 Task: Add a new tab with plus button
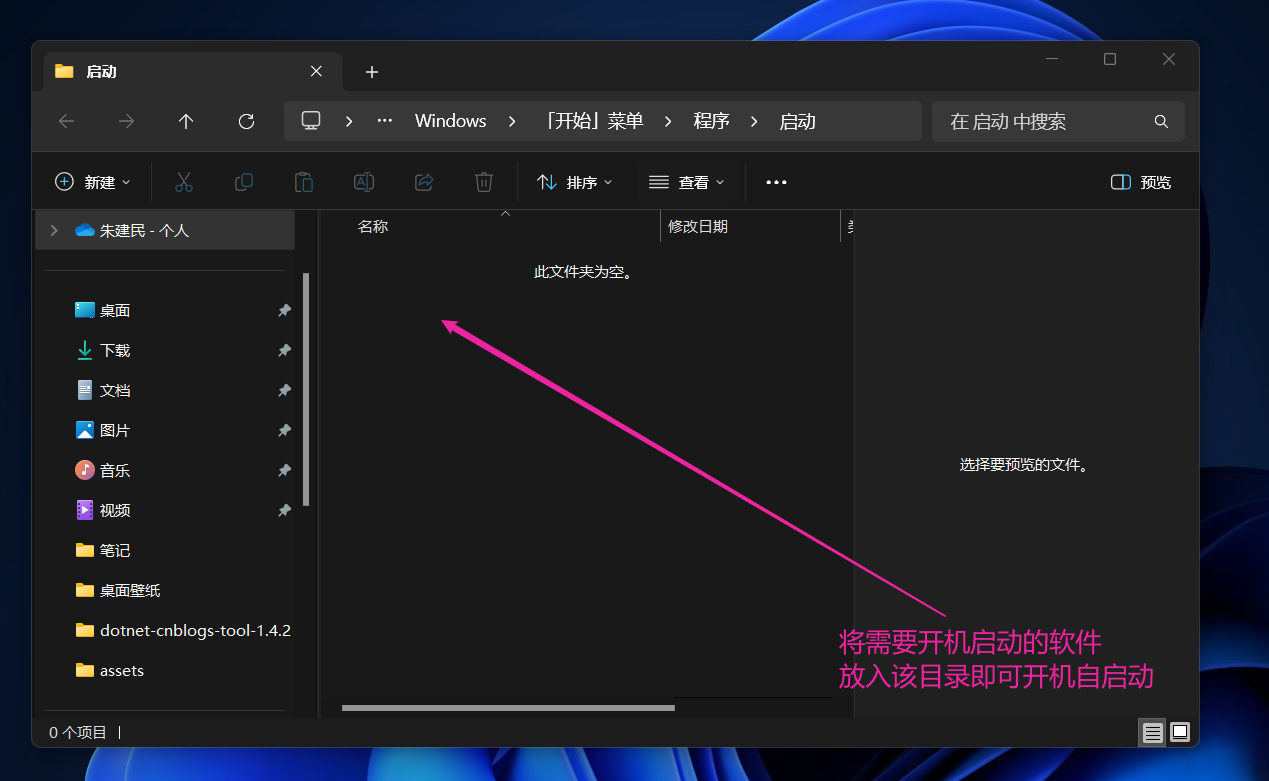tap(372, 72)
